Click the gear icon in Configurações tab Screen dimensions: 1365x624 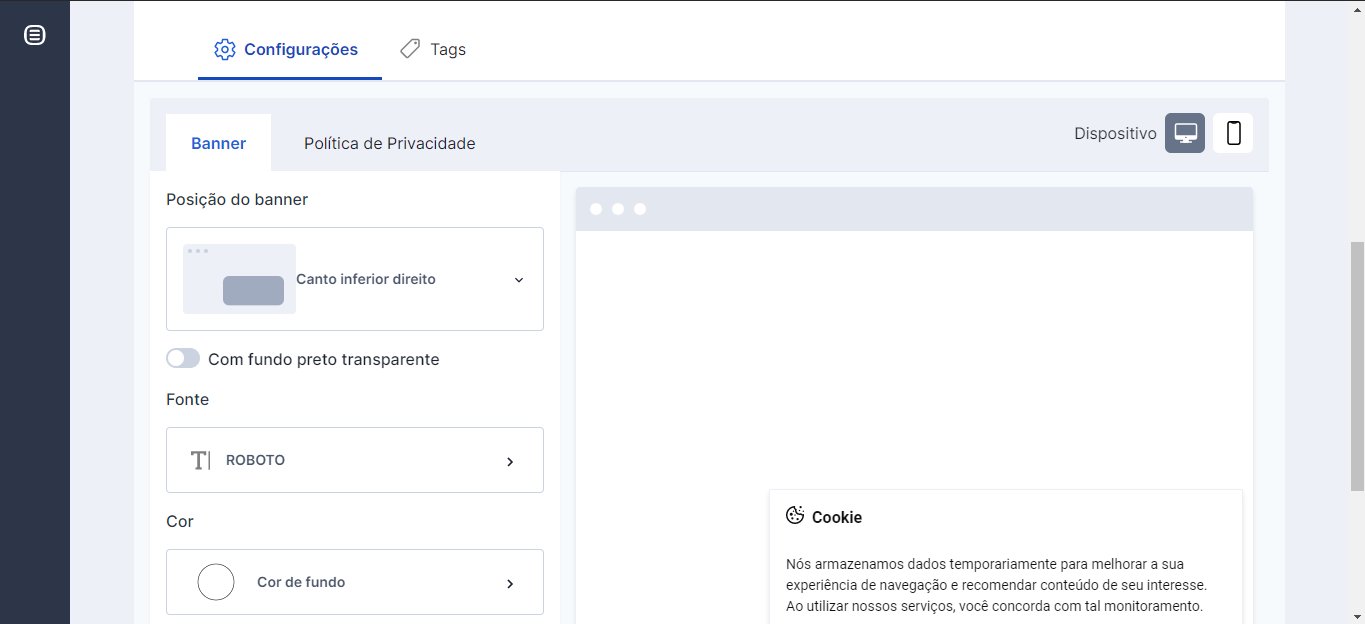[x=225, y=49]
